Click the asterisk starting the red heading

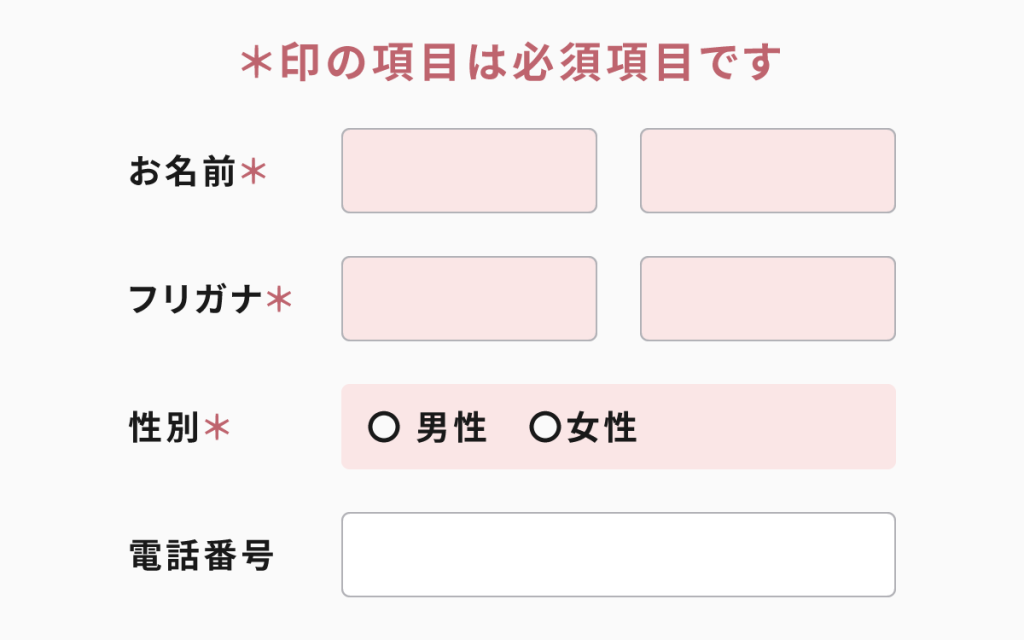pos(257,63)
